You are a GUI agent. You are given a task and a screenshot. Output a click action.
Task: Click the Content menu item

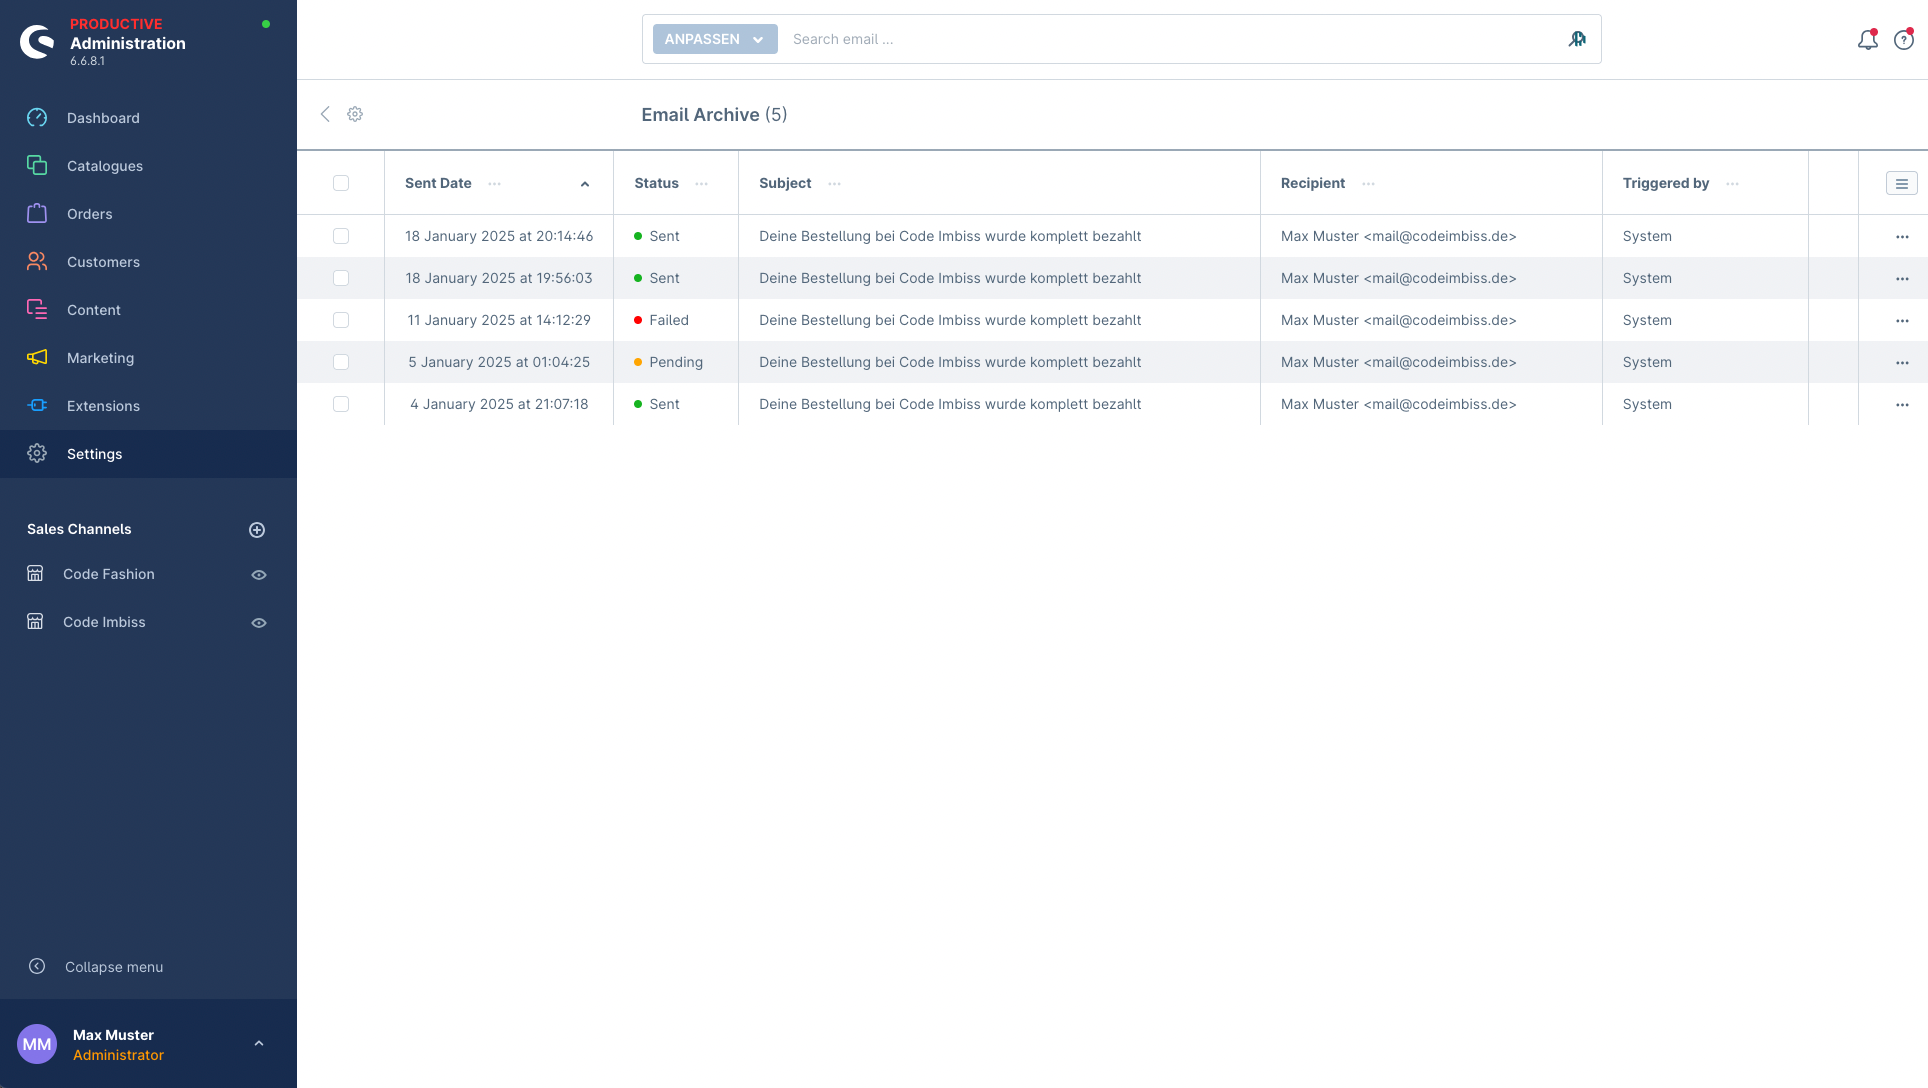click(148, 310)
